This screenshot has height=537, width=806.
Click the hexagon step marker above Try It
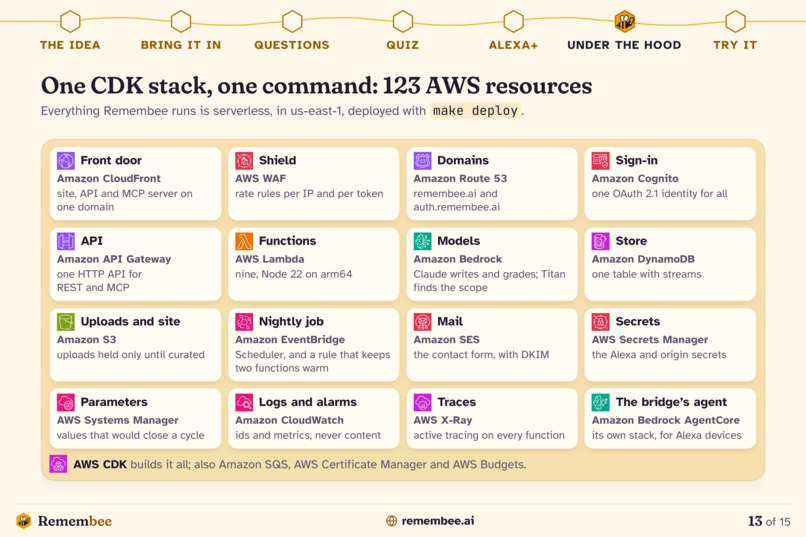click(736, 22)
